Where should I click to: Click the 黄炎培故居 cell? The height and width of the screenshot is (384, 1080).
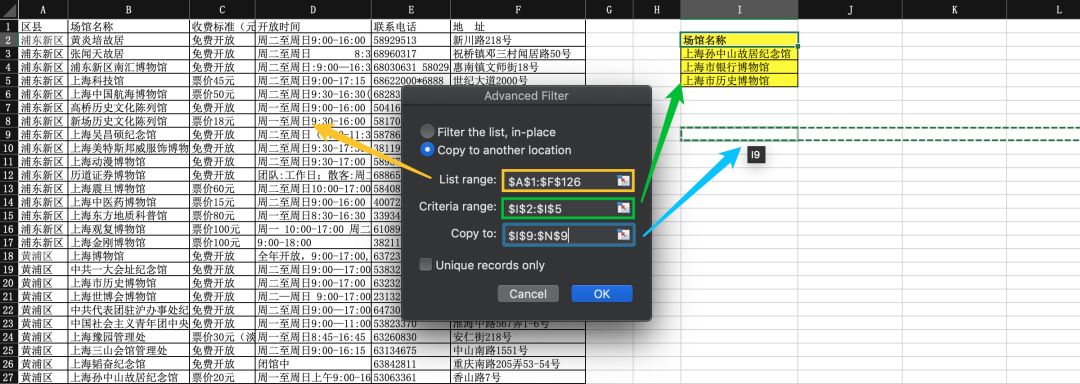coord(129,40)
